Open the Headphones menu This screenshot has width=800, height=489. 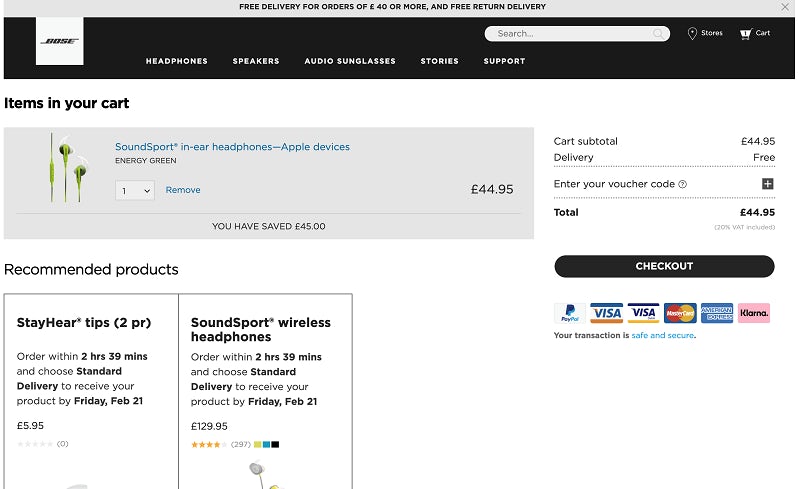pos(177,61)
